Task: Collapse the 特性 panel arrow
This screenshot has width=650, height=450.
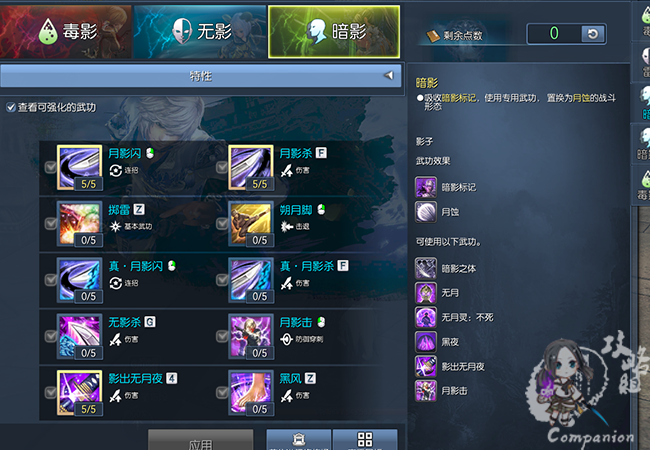Action: [x=388, y=75]
